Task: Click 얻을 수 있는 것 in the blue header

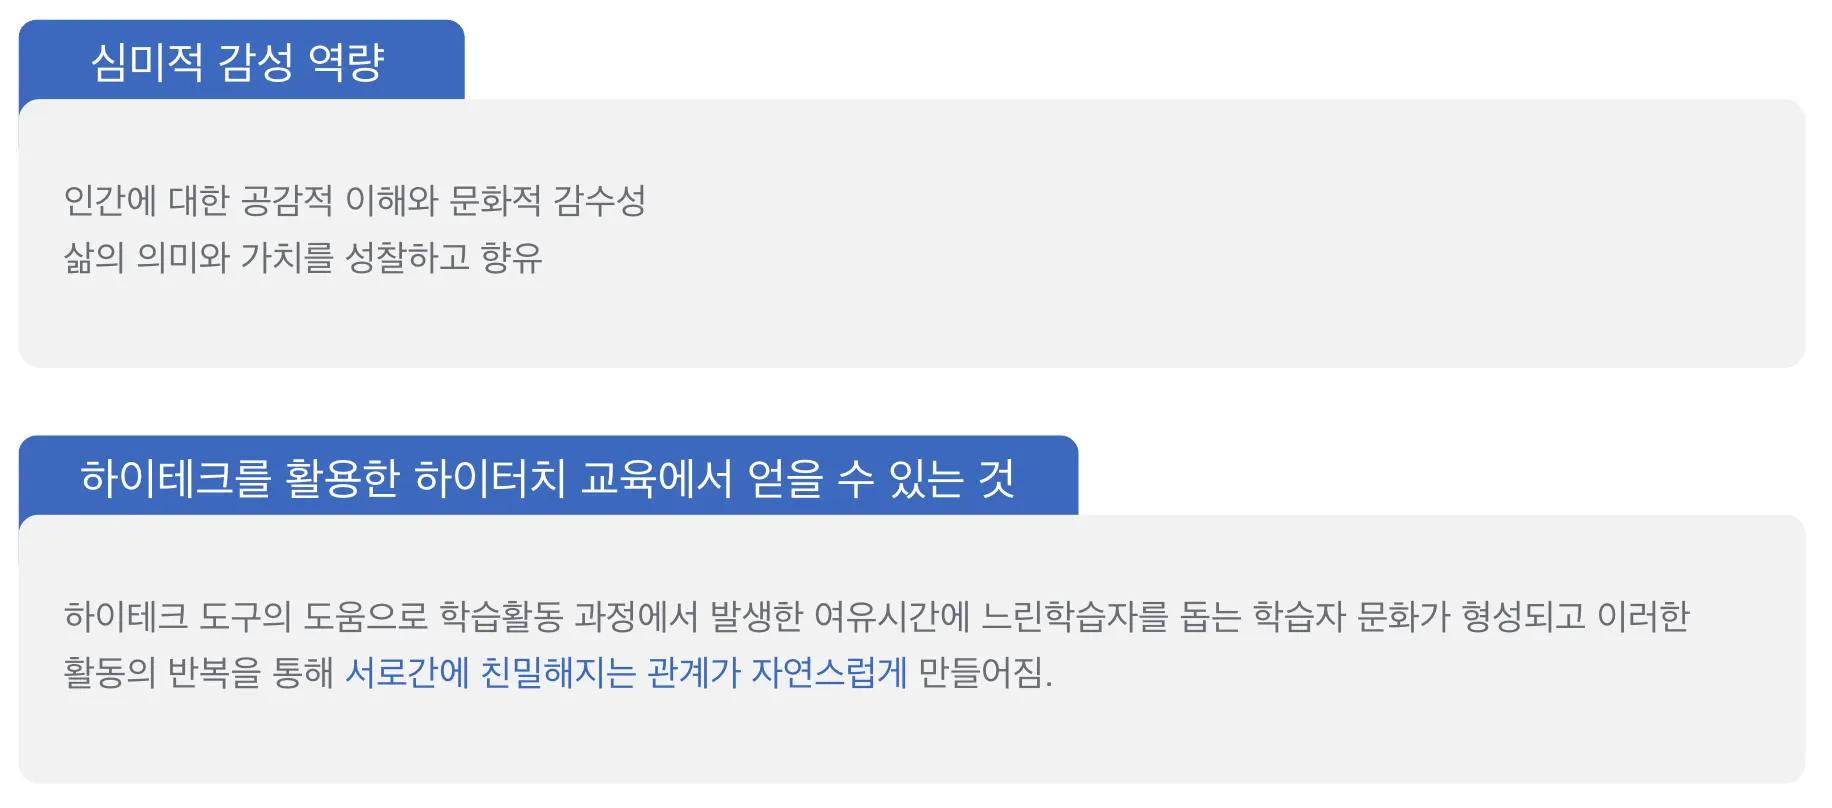Action: point(881,477)
